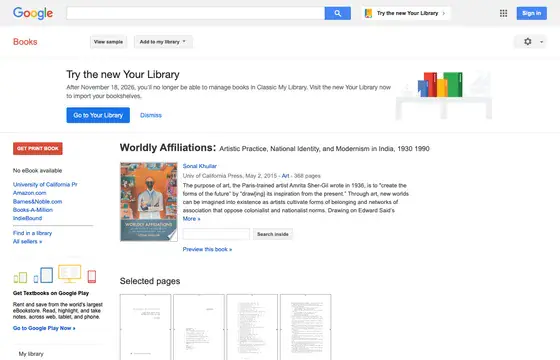Click the Sign in button

coord(531,13)
